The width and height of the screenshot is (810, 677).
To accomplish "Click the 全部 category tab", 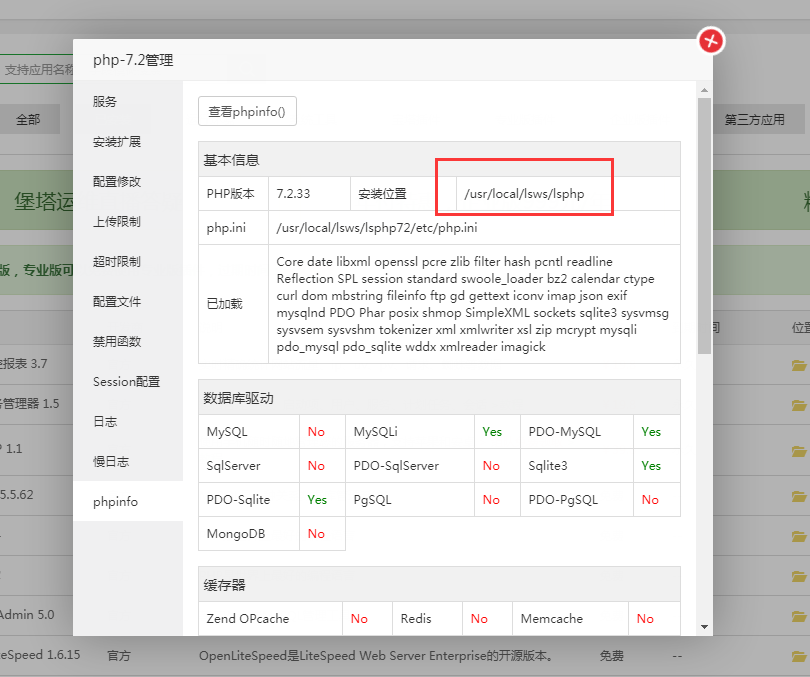I will click(x=28, y=119).
